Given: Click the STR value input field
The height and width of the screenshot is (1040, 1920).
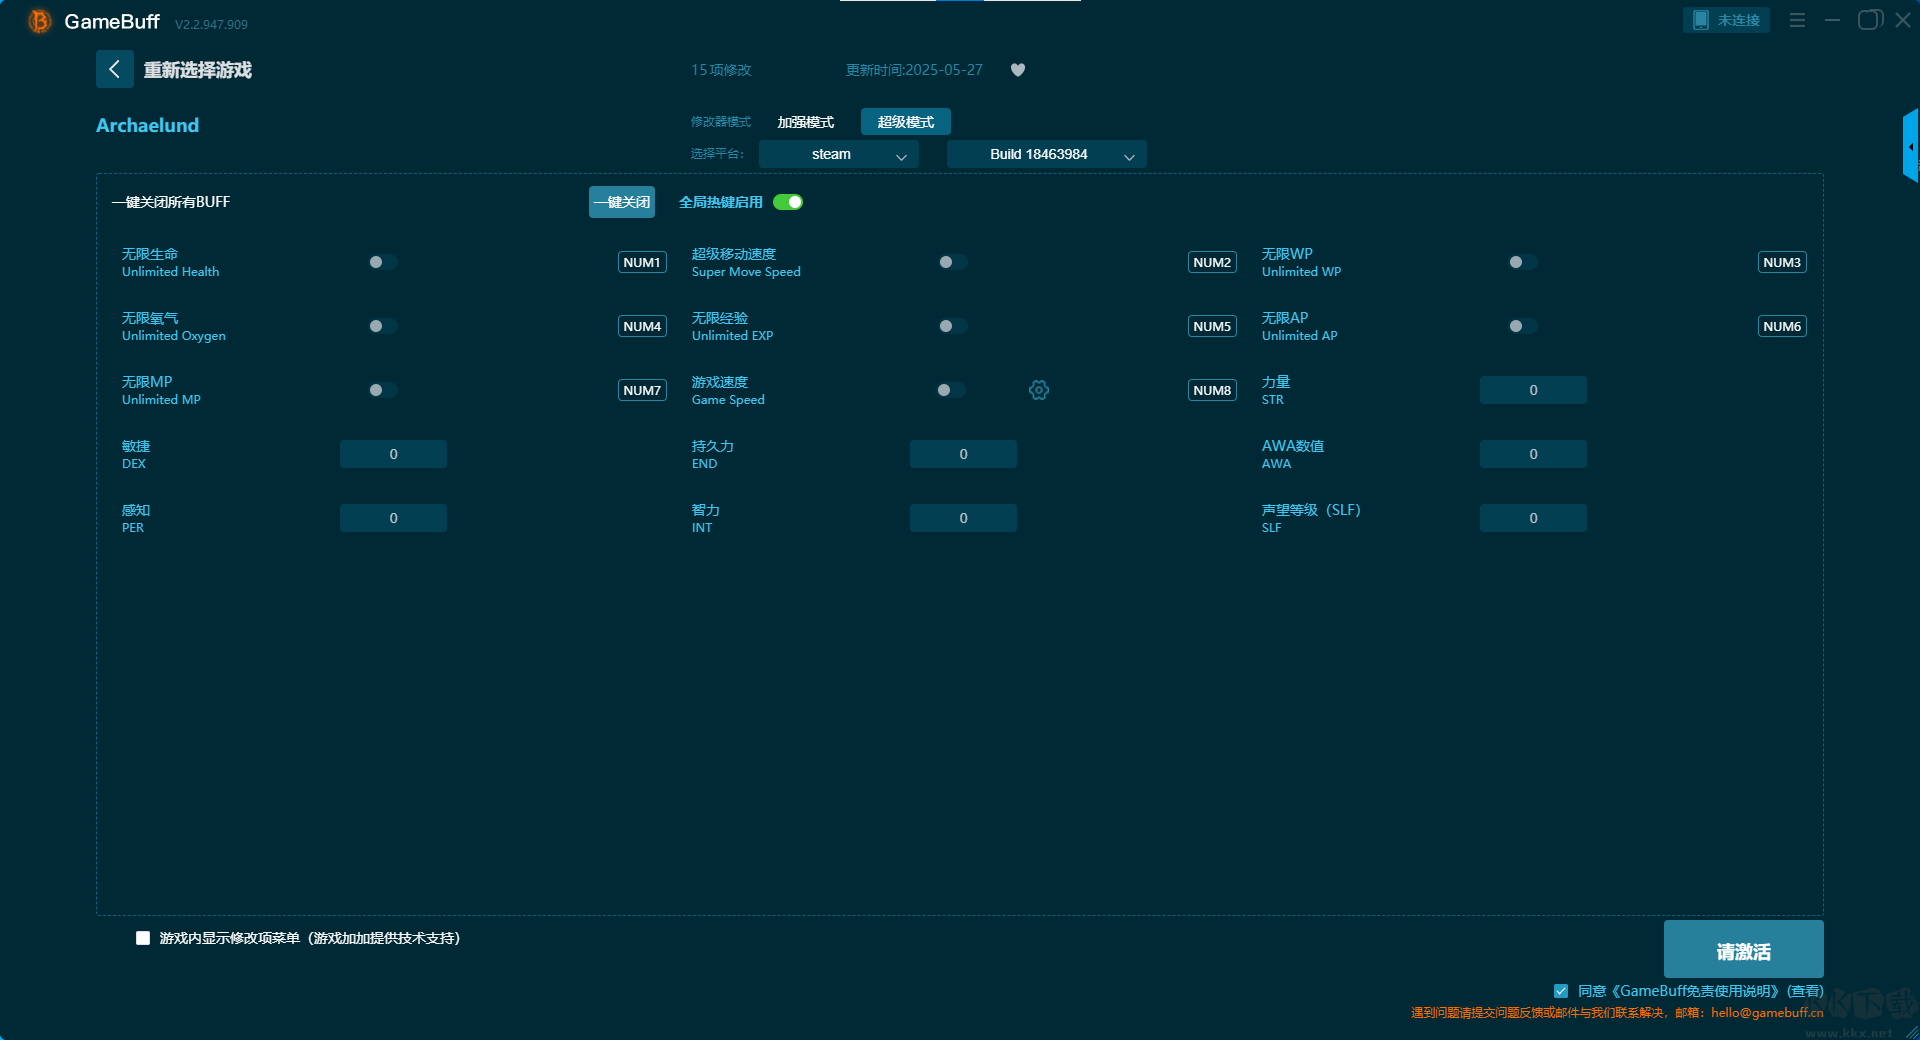Looking at the screenshot, I should click(x=1532, y=390).
